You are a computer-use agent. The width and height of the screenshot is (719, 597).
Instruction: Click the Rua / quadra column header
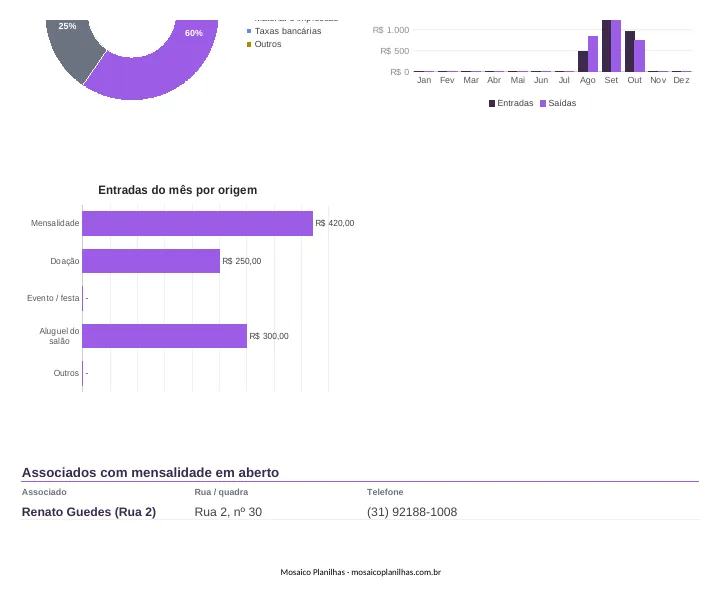point(221,492)
